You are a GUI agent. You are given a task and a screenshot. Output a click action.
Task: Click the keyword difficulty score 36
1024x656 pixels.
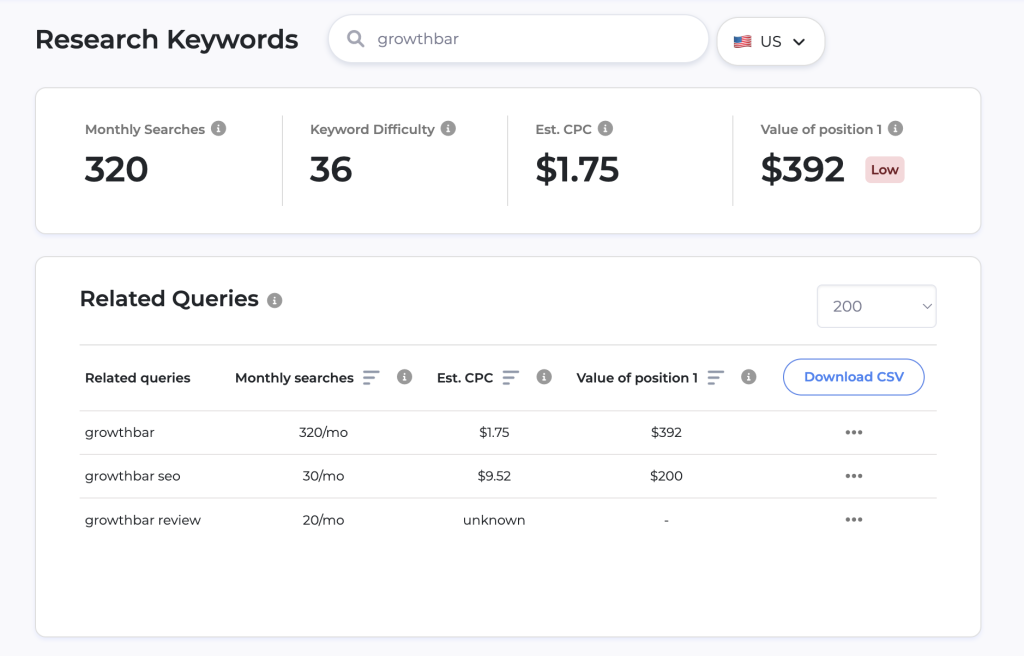pos(331,170)
